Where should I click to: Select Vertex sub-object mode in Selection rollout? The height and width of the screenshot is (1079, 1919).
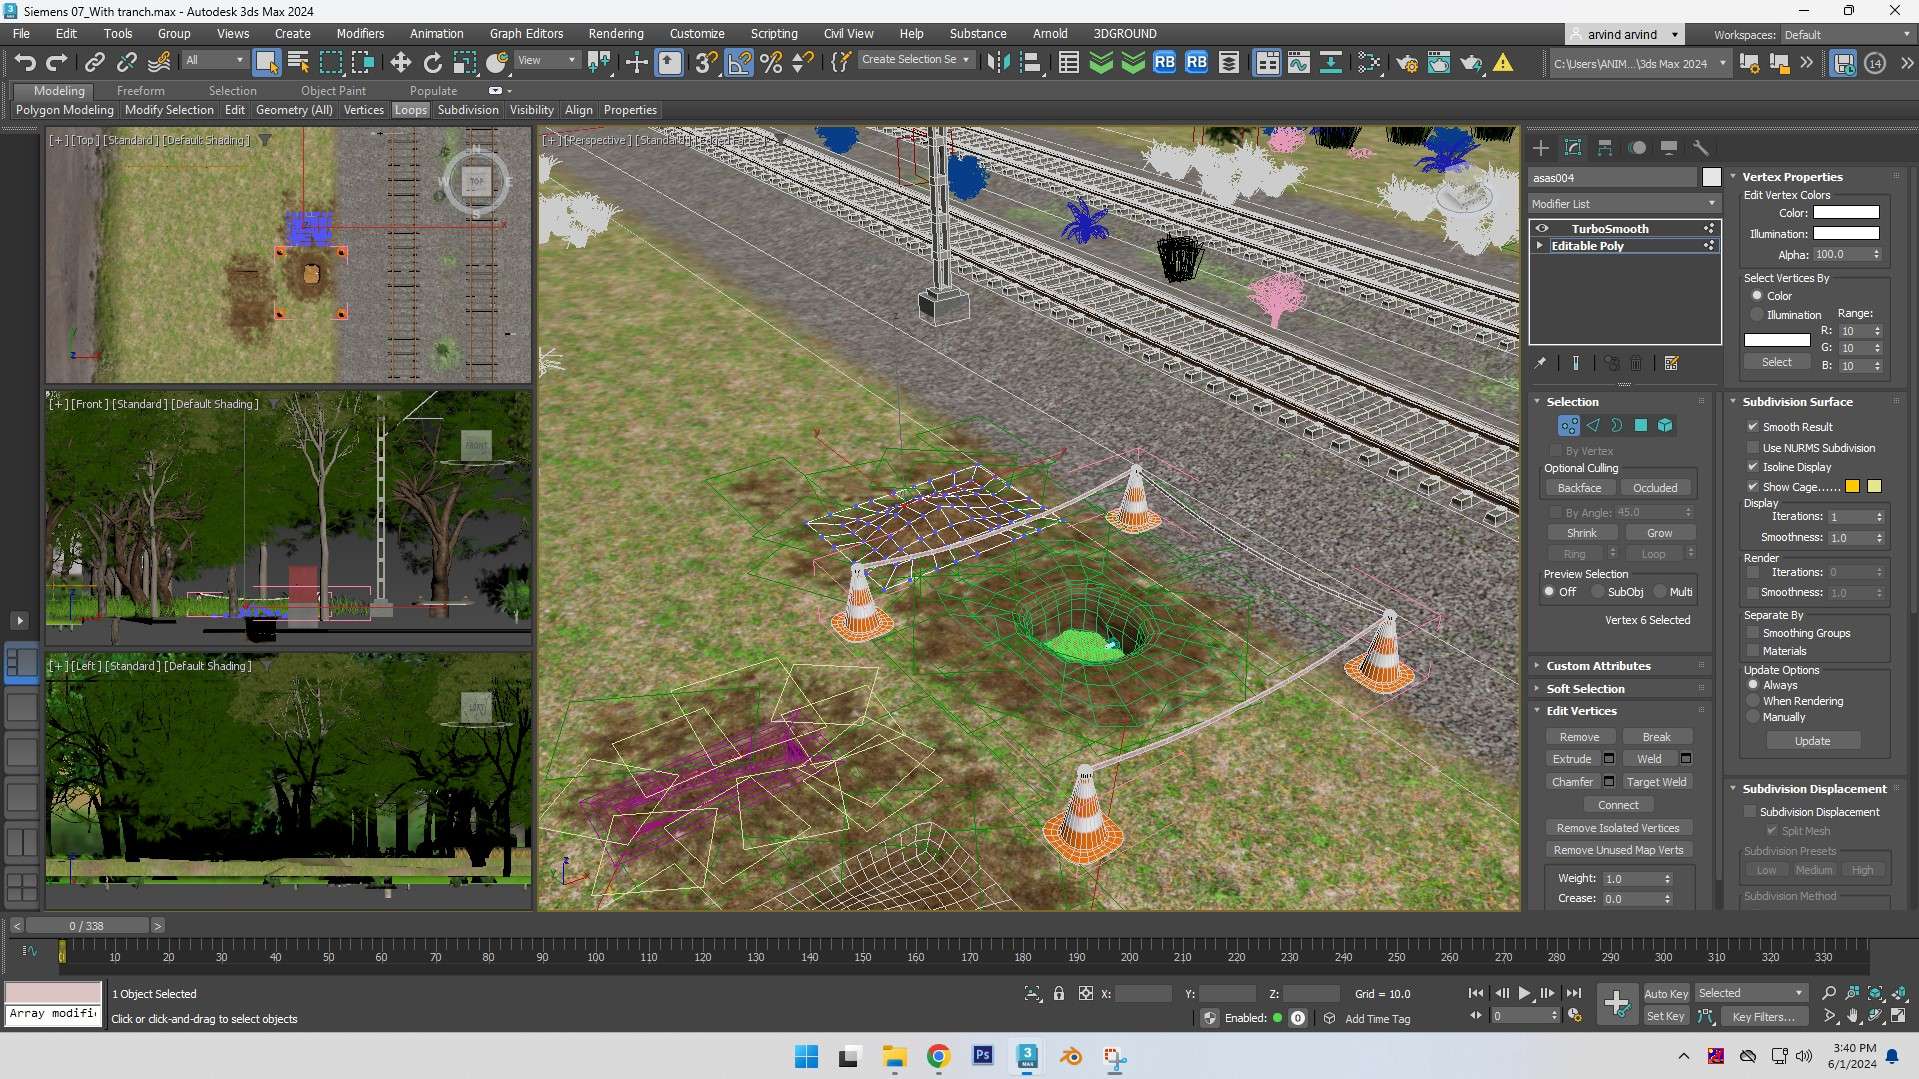(1567, 425)
